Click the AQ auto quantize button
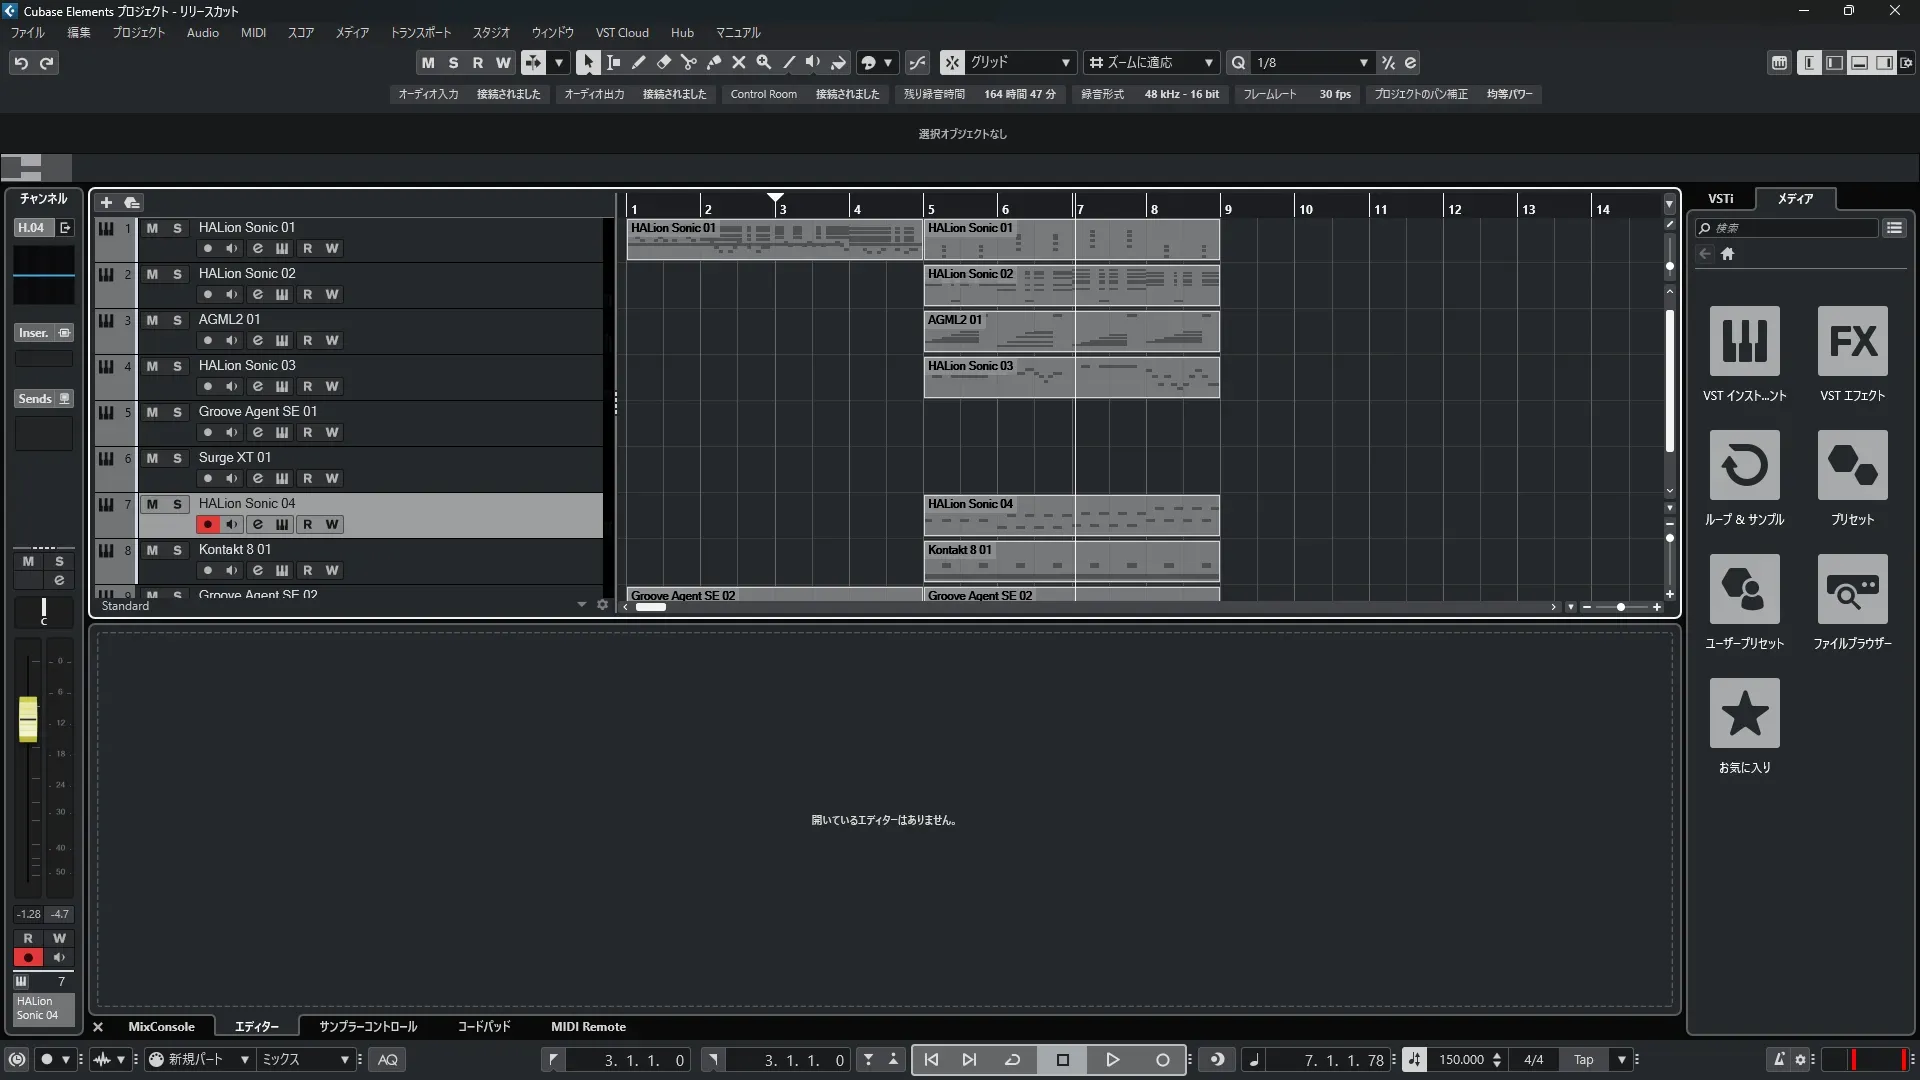 tap(388, 1060)
